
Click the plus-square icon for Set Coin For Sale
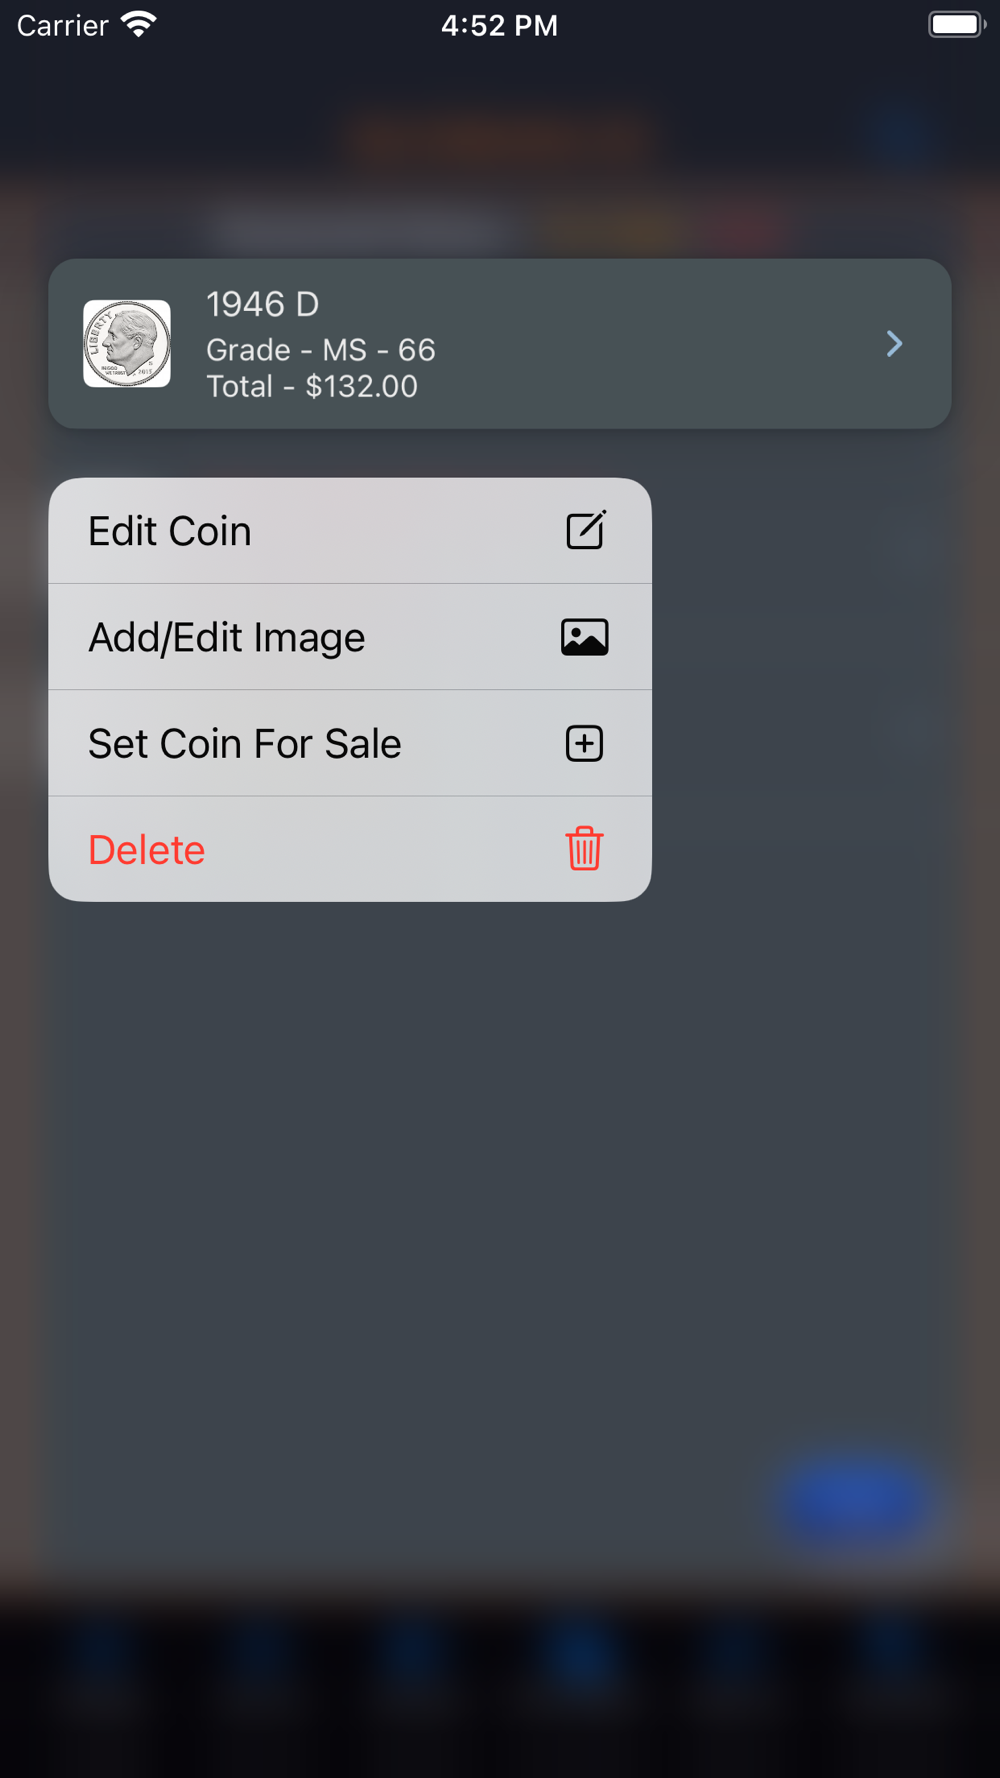585,744
